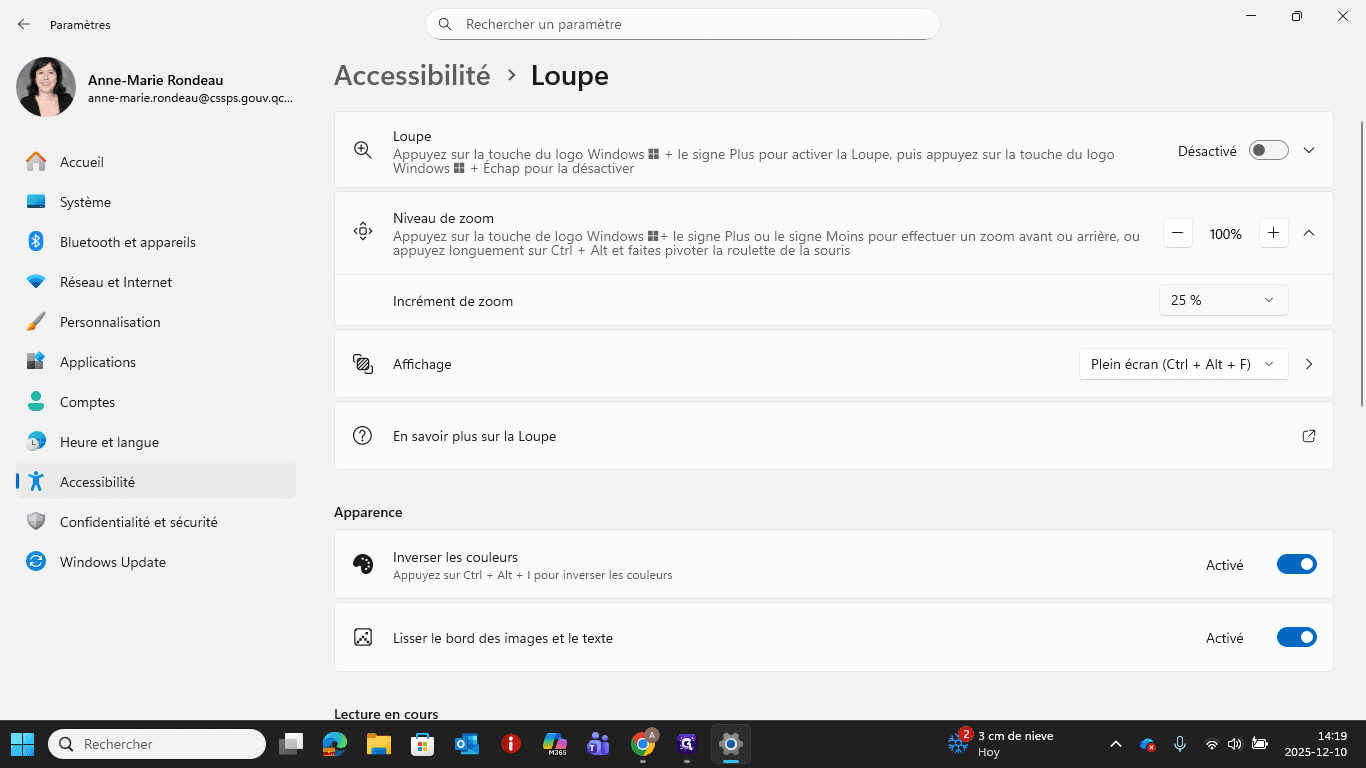Go back using the arrow next to Paramètres
Screen dimensions: 1366x768
24,24
